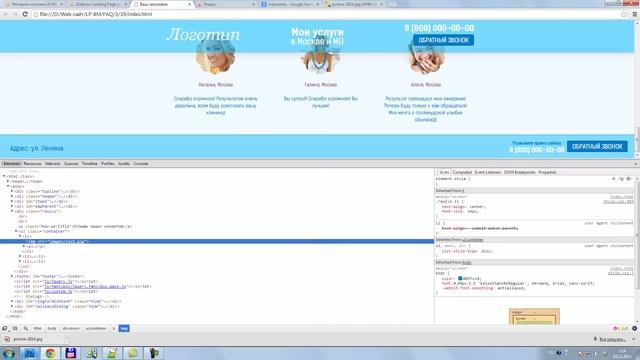Click the footer ОБРАТНЫЙ ЗВОНОК button
Screen dimensions: 640x360
597,146
